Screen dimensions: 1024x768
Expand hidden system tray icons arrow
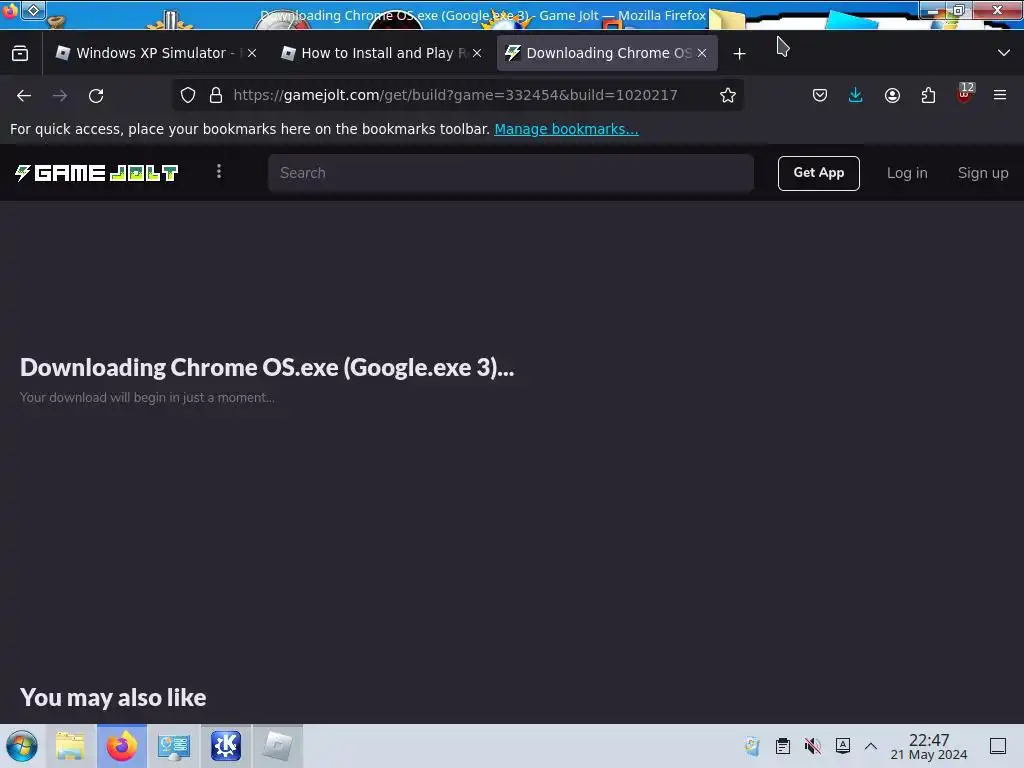click(x=871, y=746)
